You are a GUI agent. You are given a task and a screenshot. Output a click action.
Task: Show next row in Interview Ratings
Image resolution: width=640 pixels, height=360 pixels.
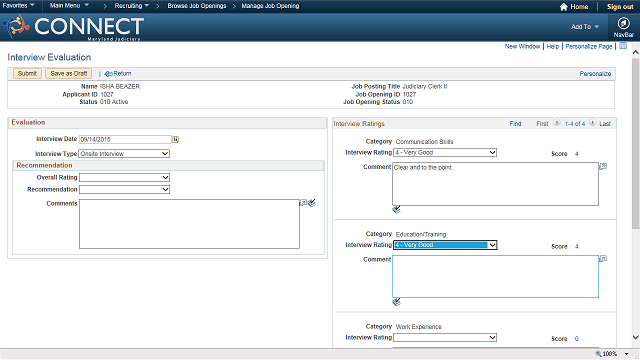[593, 122]
